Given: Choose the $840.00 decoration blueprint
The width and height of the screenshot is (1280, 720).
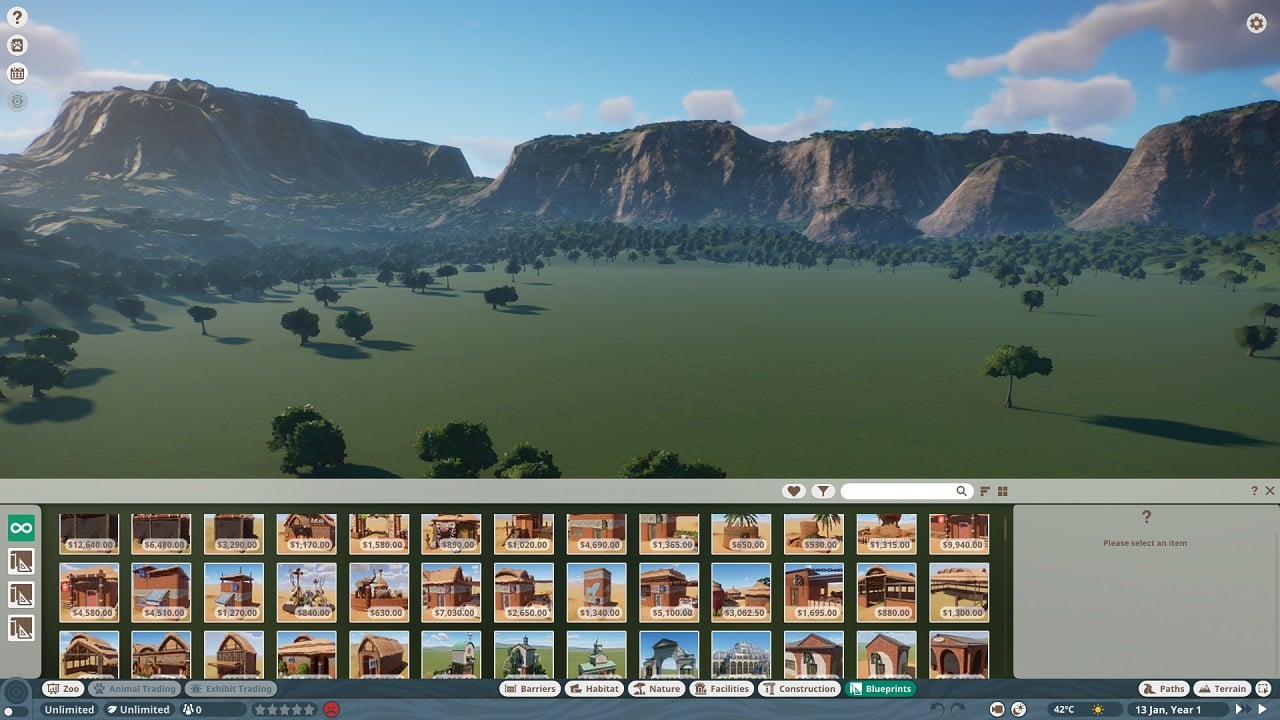Looking at the screenshot, I should point(306,592).
